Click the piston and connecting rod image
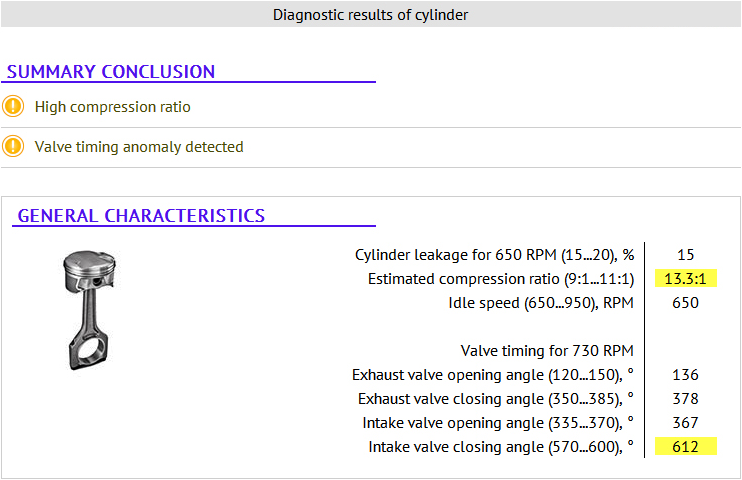The height and width of the screenshot is (480, 742). [x=89, y=310]
